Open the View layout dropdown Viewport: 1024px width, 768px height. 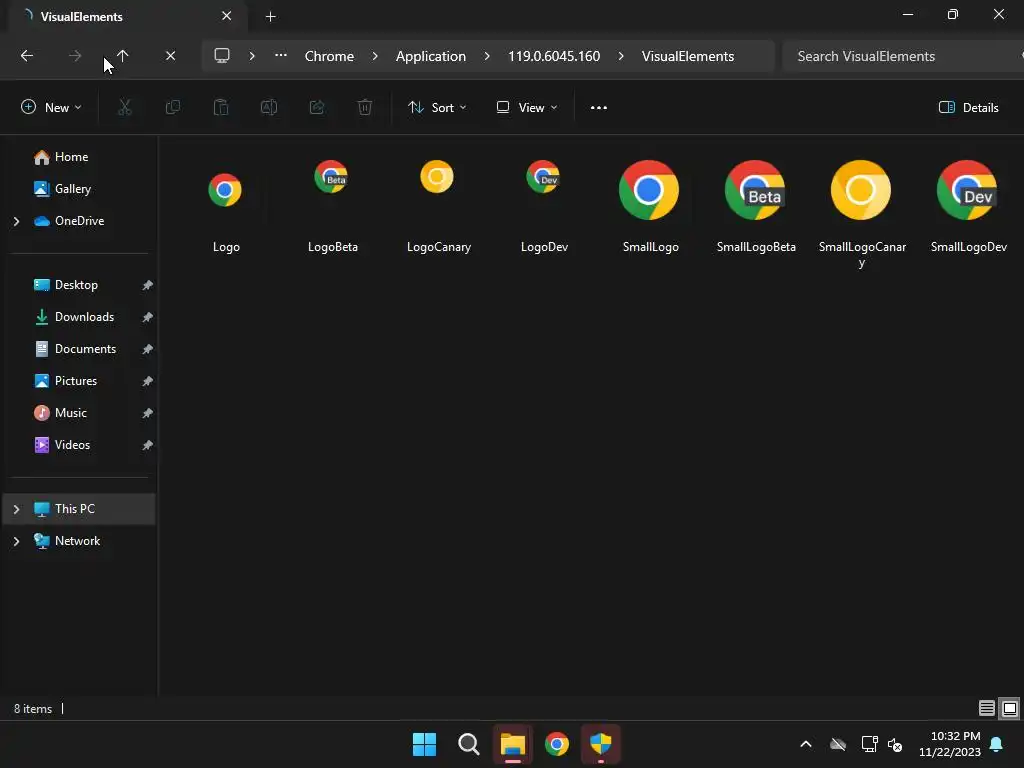pos(527,108)
